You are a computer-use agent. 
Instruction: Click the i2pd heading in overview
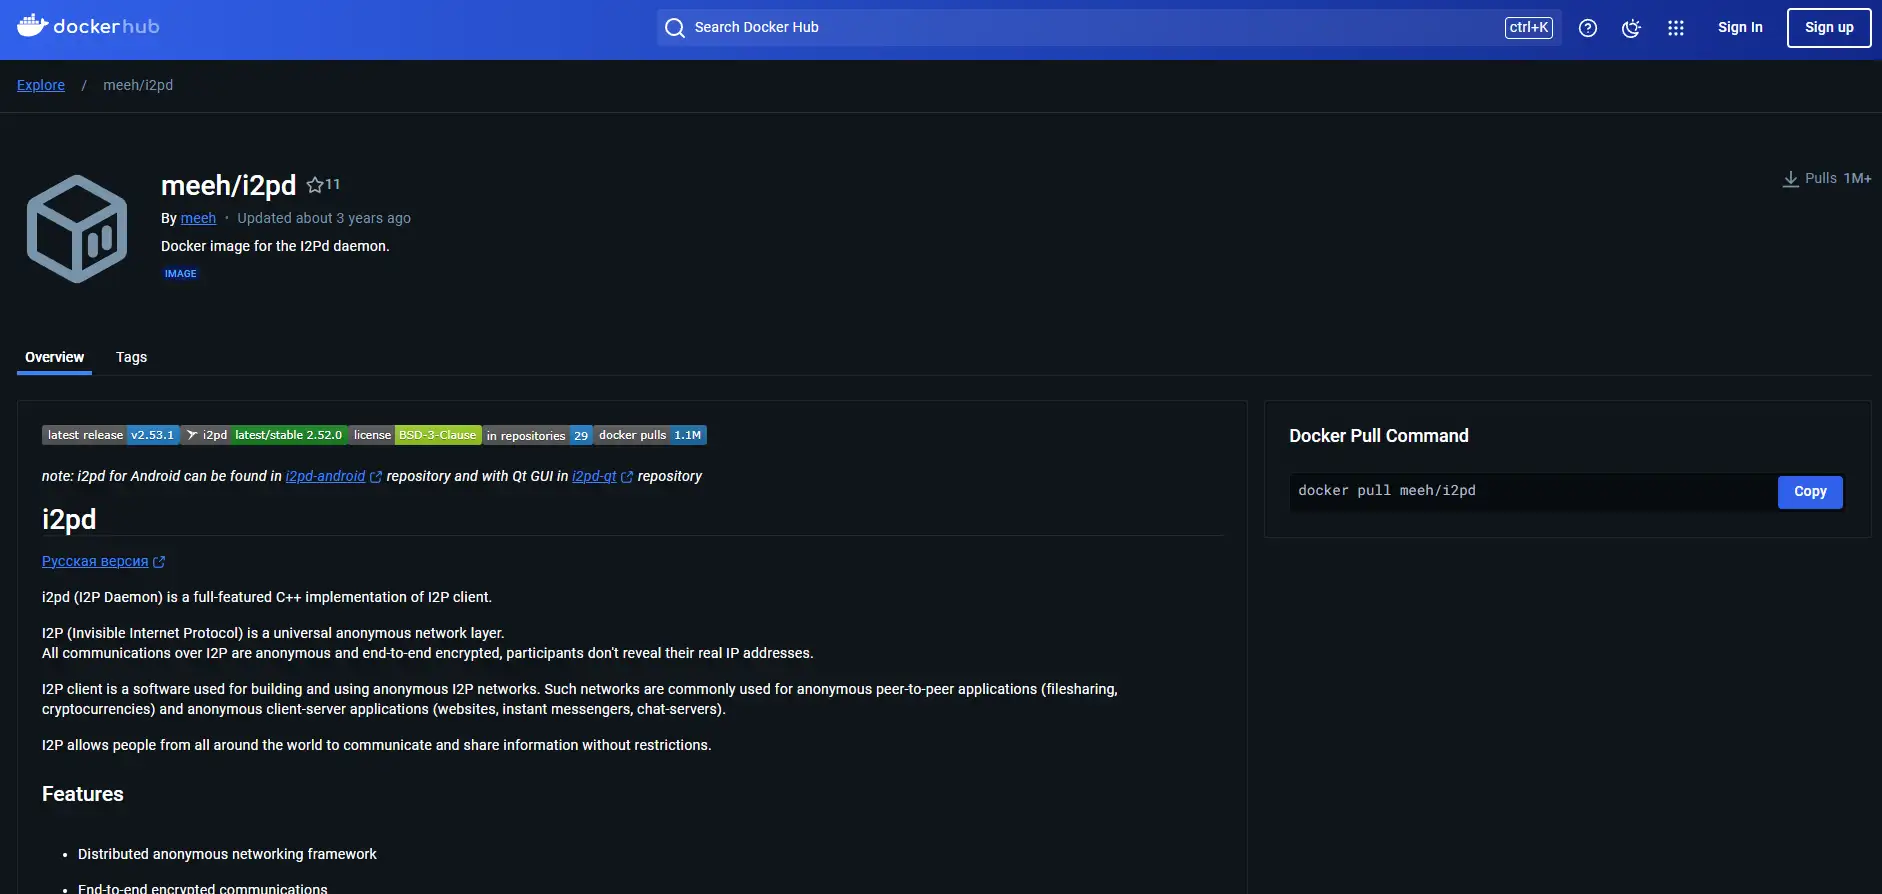pos(69,519)
